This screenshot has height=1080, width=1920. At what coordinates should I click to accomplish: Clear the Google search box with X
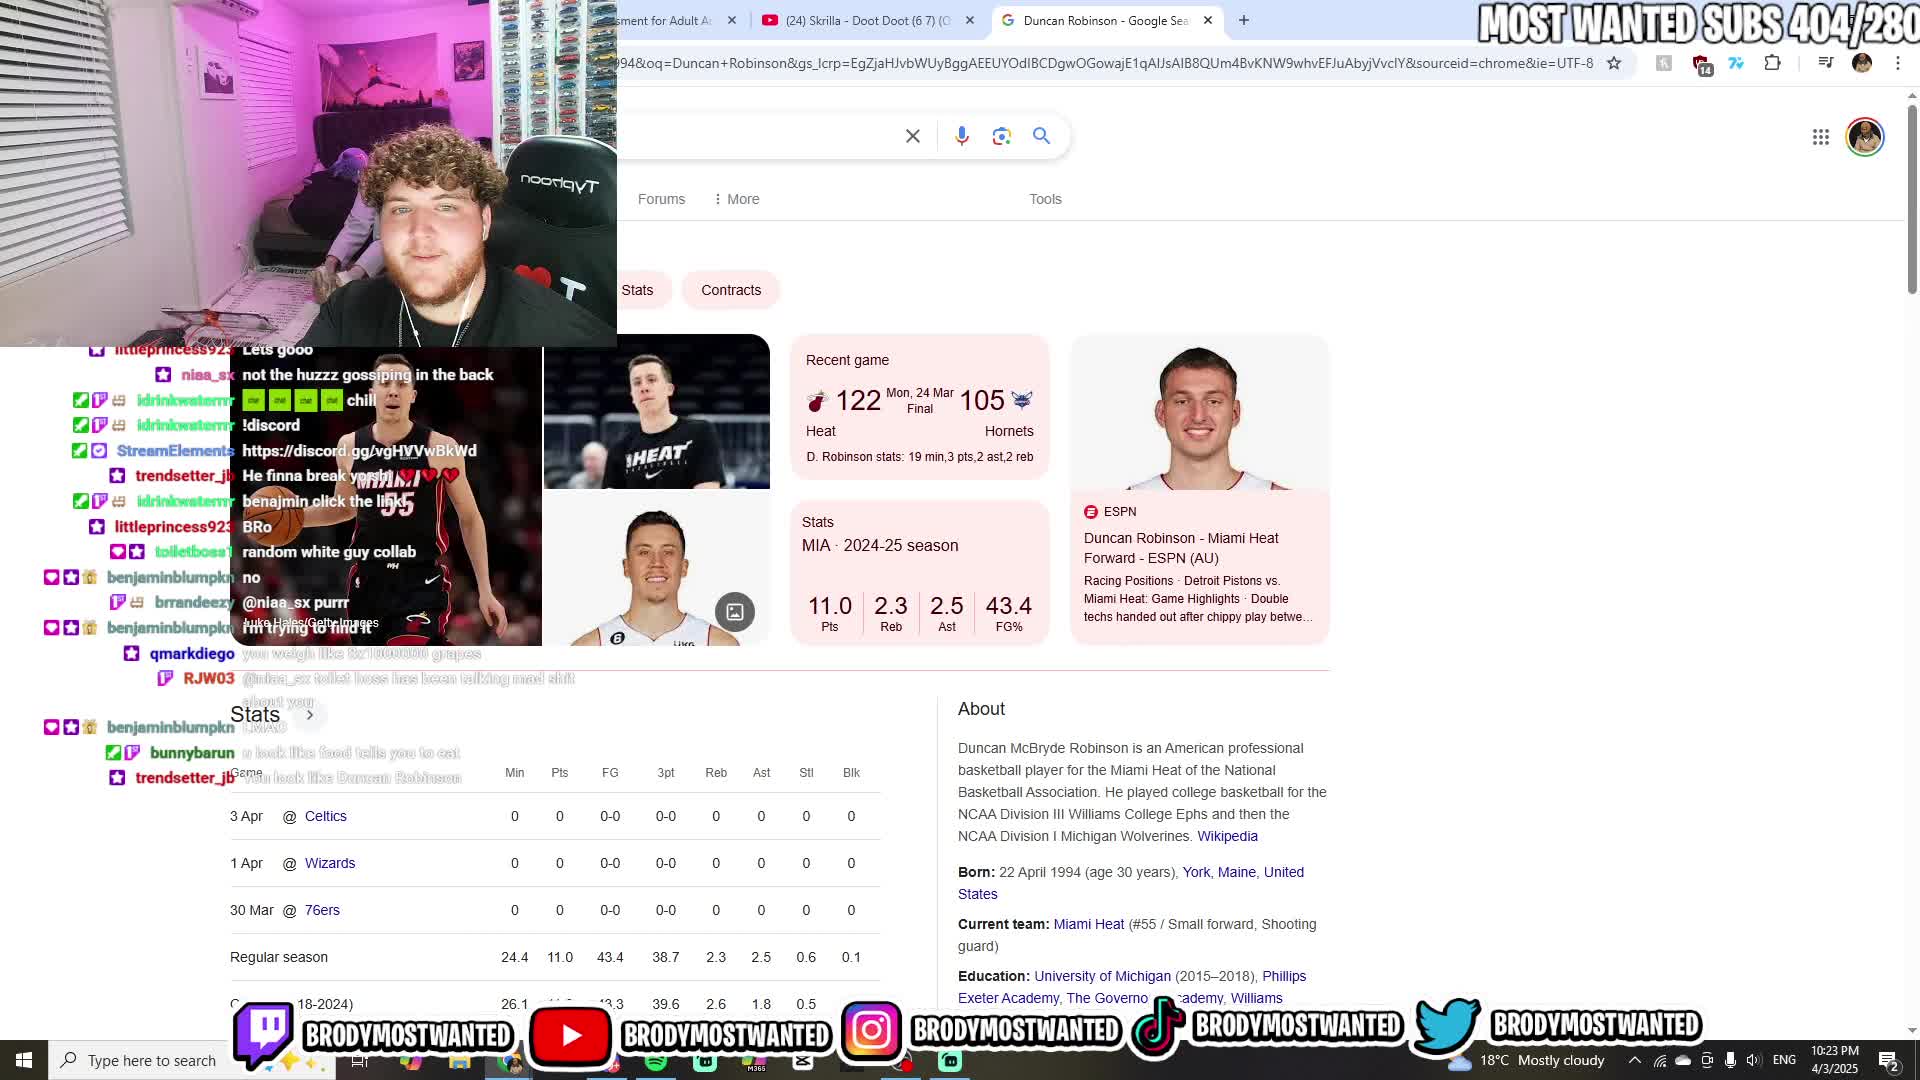point(912,136)
